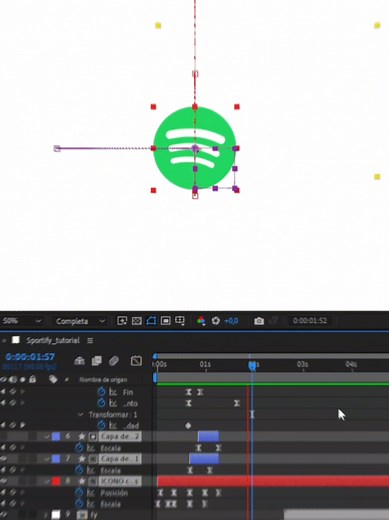Viewport: 389px width, 520px height.
Task: Click the RGB channel display icon
Action: coord(201,321)
